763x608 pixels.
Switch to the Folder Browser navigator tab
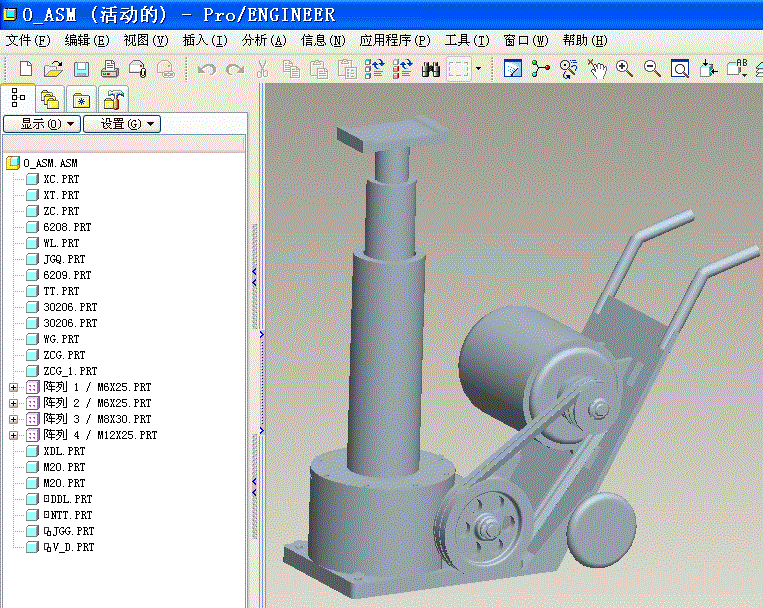coord(50,99)
